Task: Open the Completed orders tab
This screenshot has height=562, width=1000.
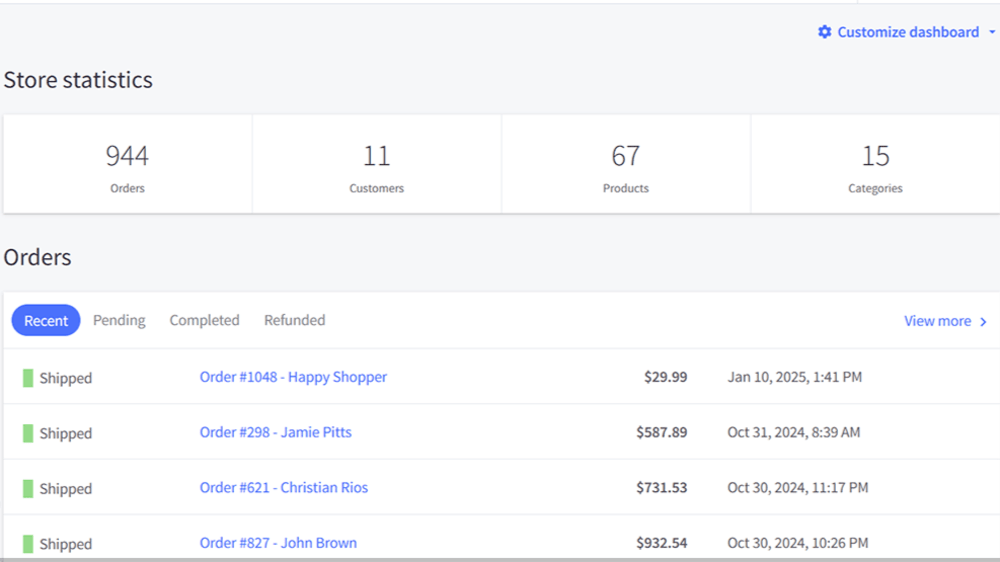Action: pyautogui.click(x=204, y=321)
